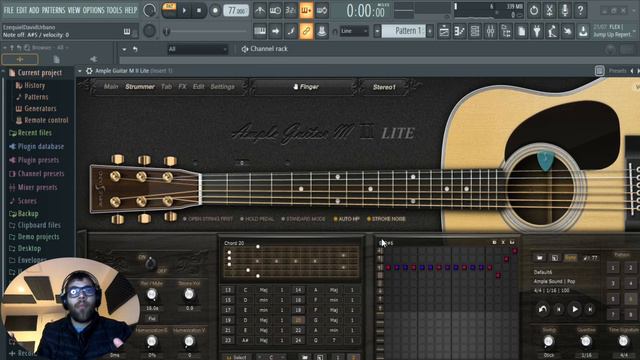The height and width of the screenshot is (360, 640).
Task: Click the Finger playing mode button
Action: 306,87
